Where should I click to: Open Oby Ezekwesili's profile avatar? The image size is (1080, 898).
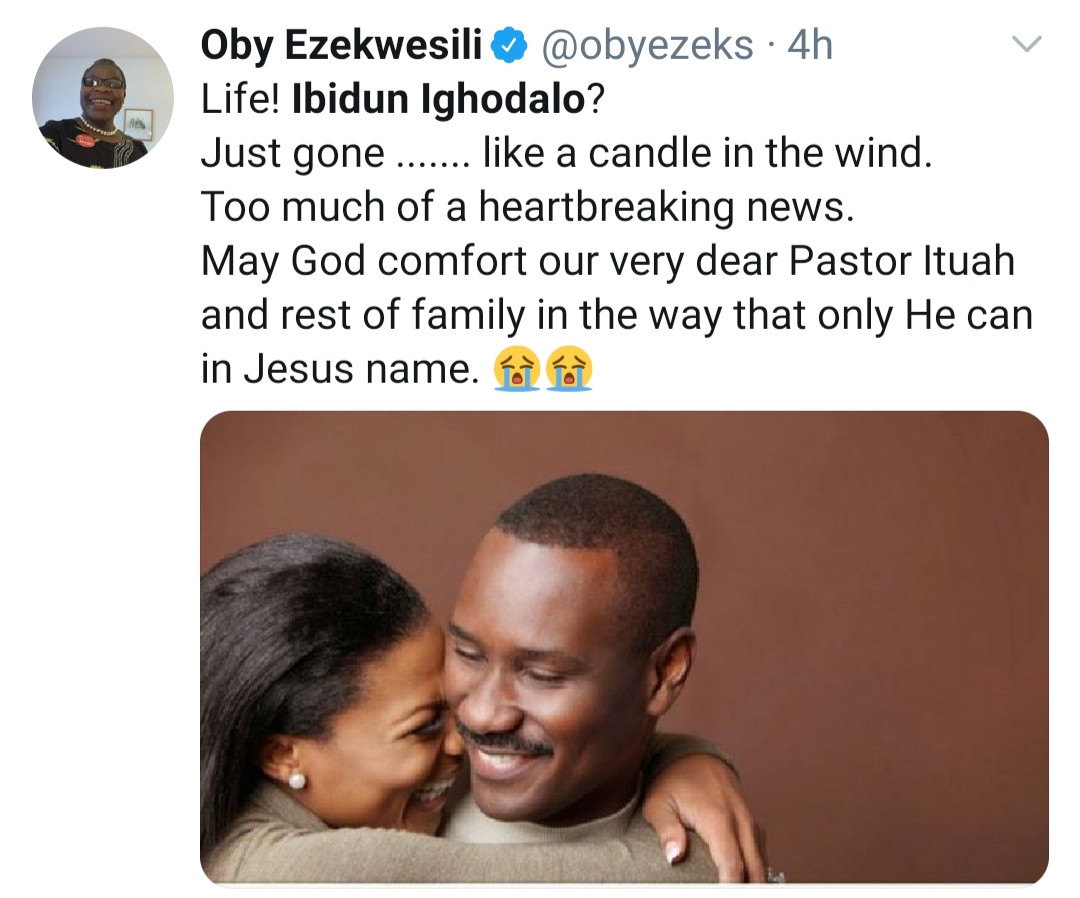(103, 97)
